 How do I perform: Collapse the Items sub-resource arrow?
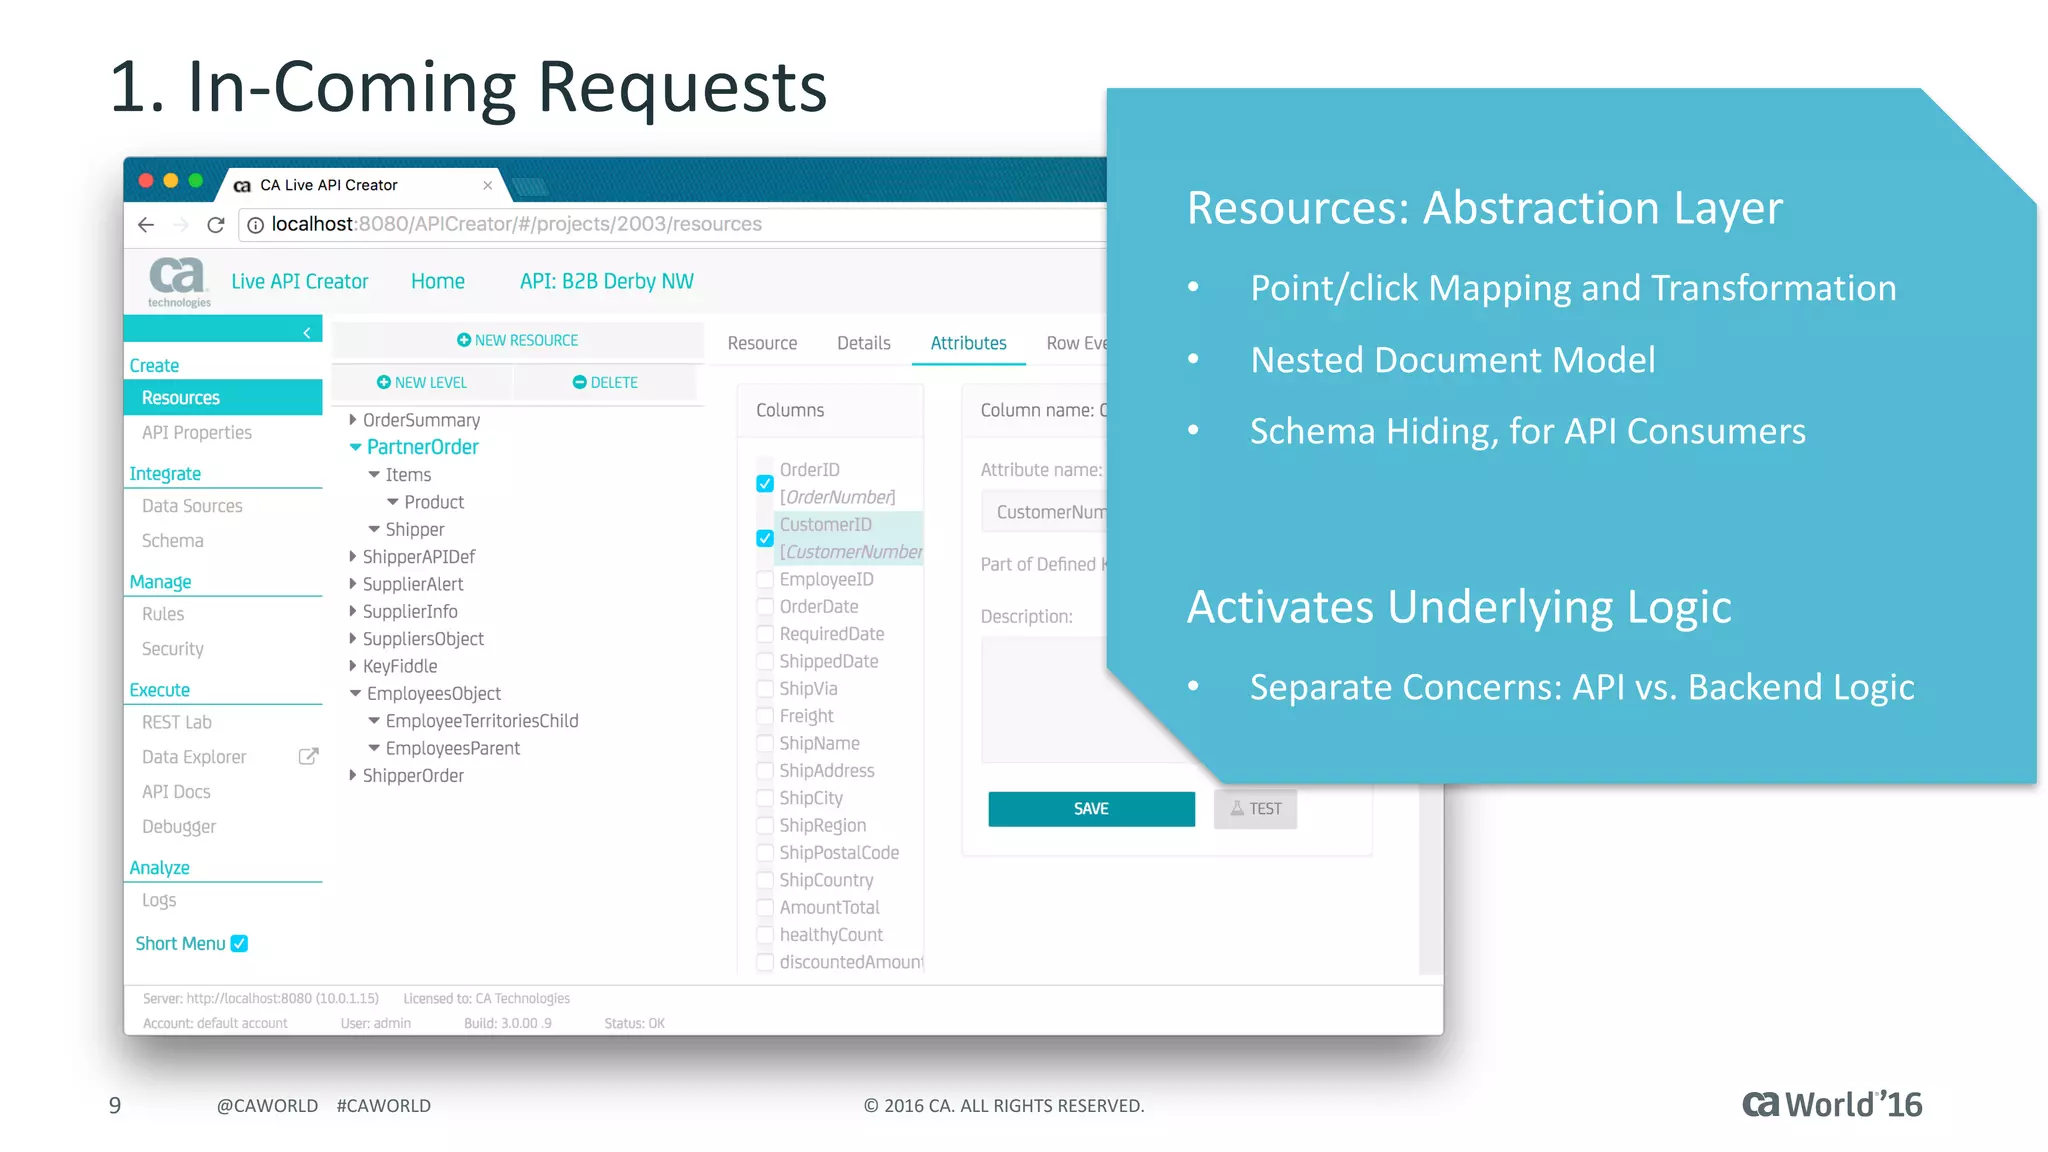coord(374,475)
